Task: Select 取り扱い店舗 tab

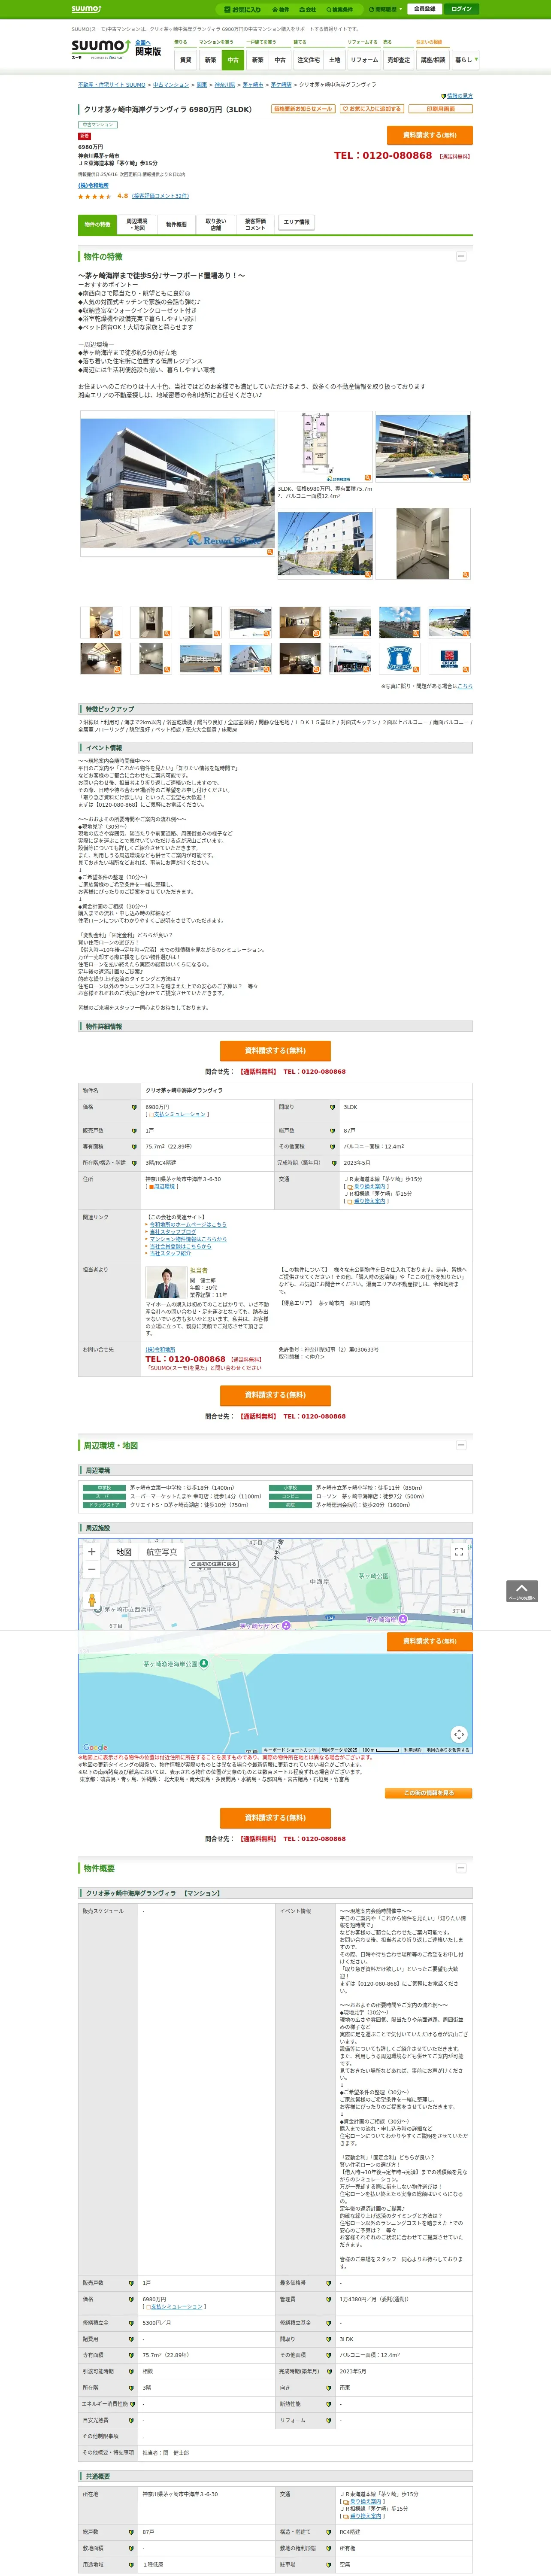Action: point(216,224)
